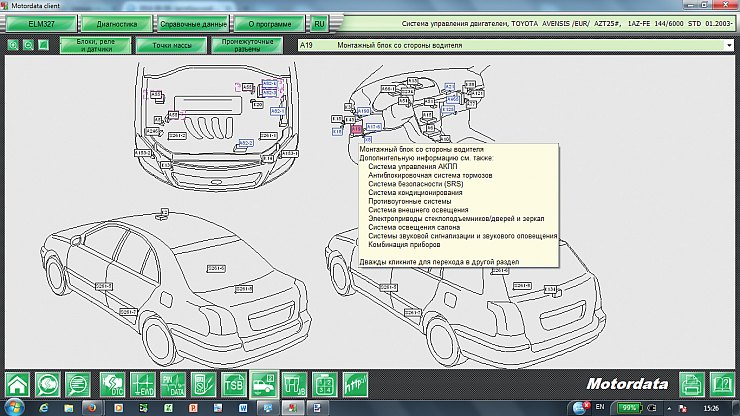This screenshot has height=416, width=740.
Task: Open the JB fuse box icon
Action: coord(294,384)
